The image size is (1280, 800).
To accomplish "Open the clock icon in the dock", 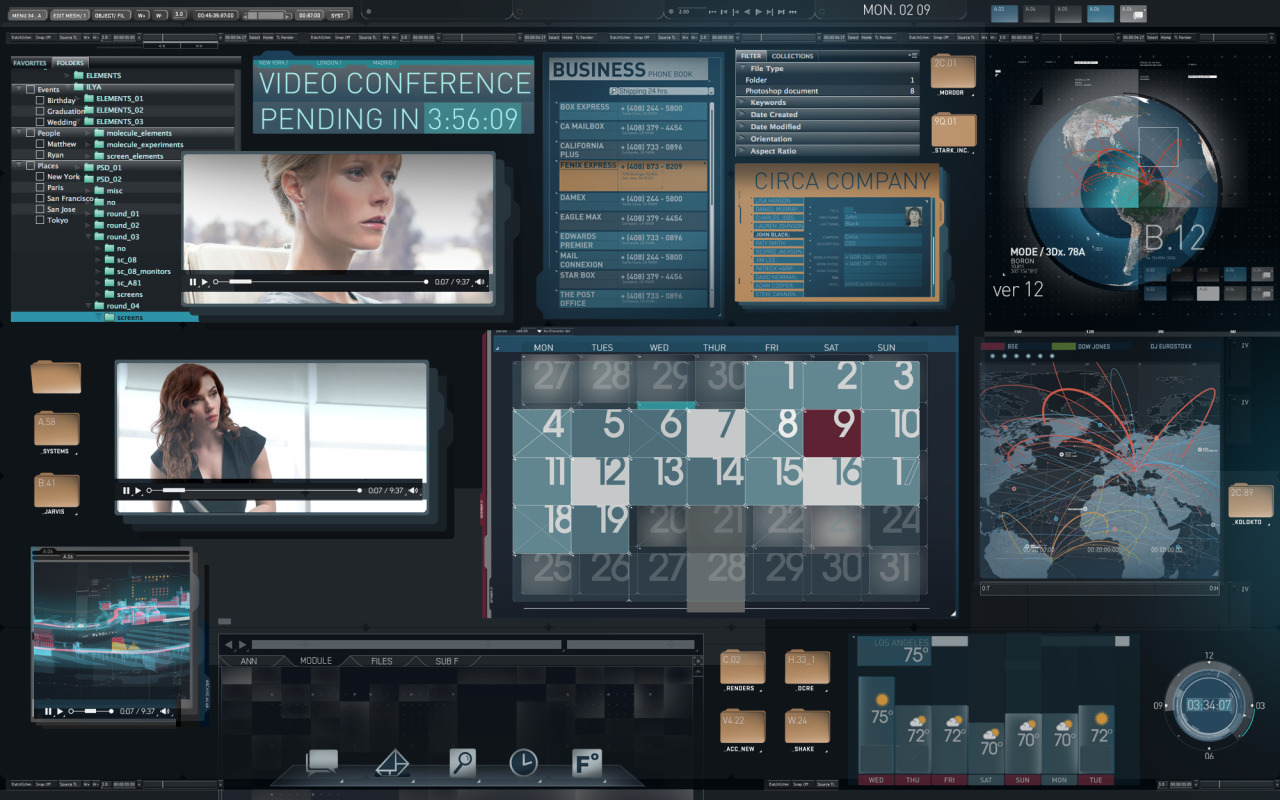I will pyautogui.click(x=523, y=763).
